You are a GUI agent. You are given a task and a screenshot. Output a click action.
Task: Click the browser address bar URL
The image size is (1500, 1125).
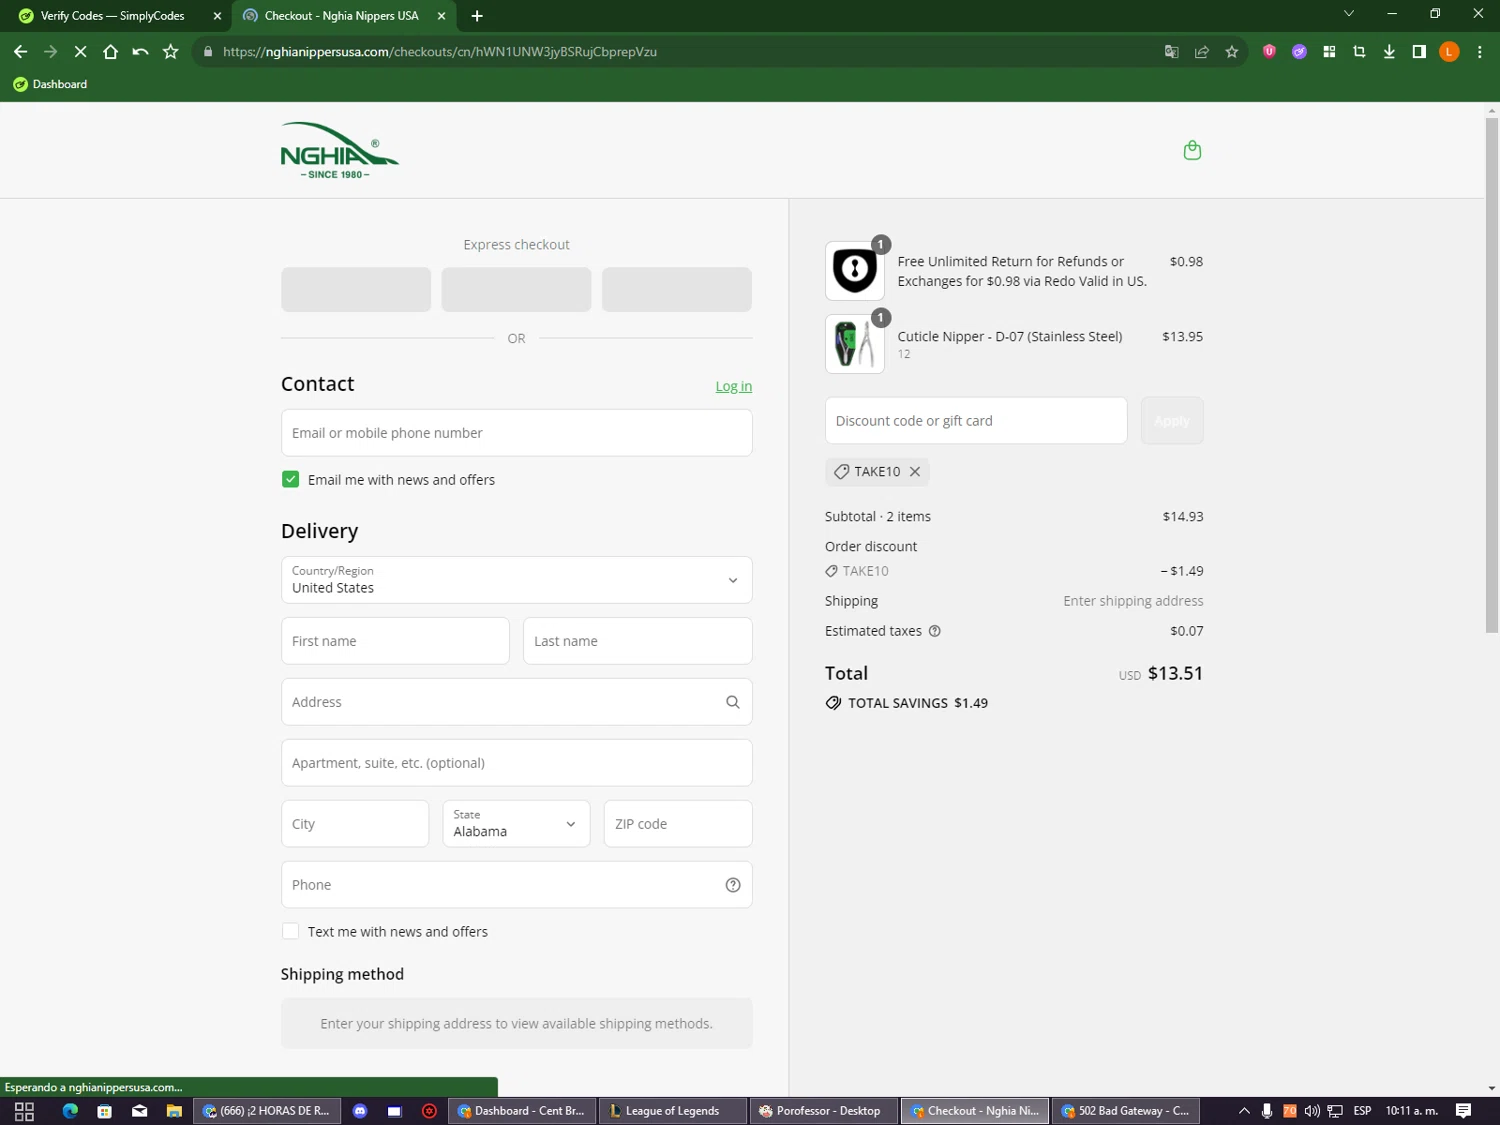(440, 52)
